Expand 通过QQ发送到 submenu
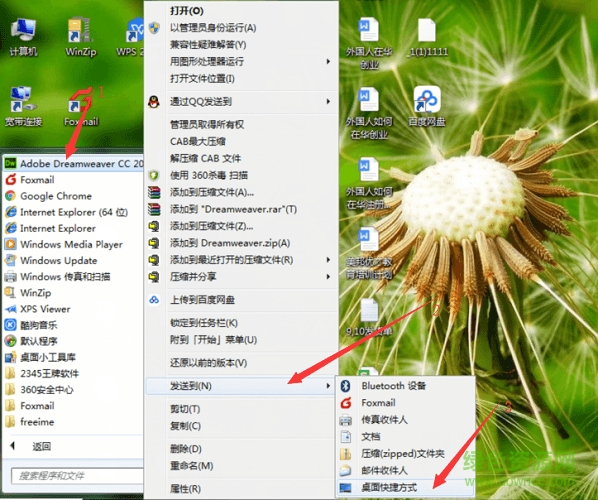The width and height of the screenshot is (598, 500). (241, 102)
